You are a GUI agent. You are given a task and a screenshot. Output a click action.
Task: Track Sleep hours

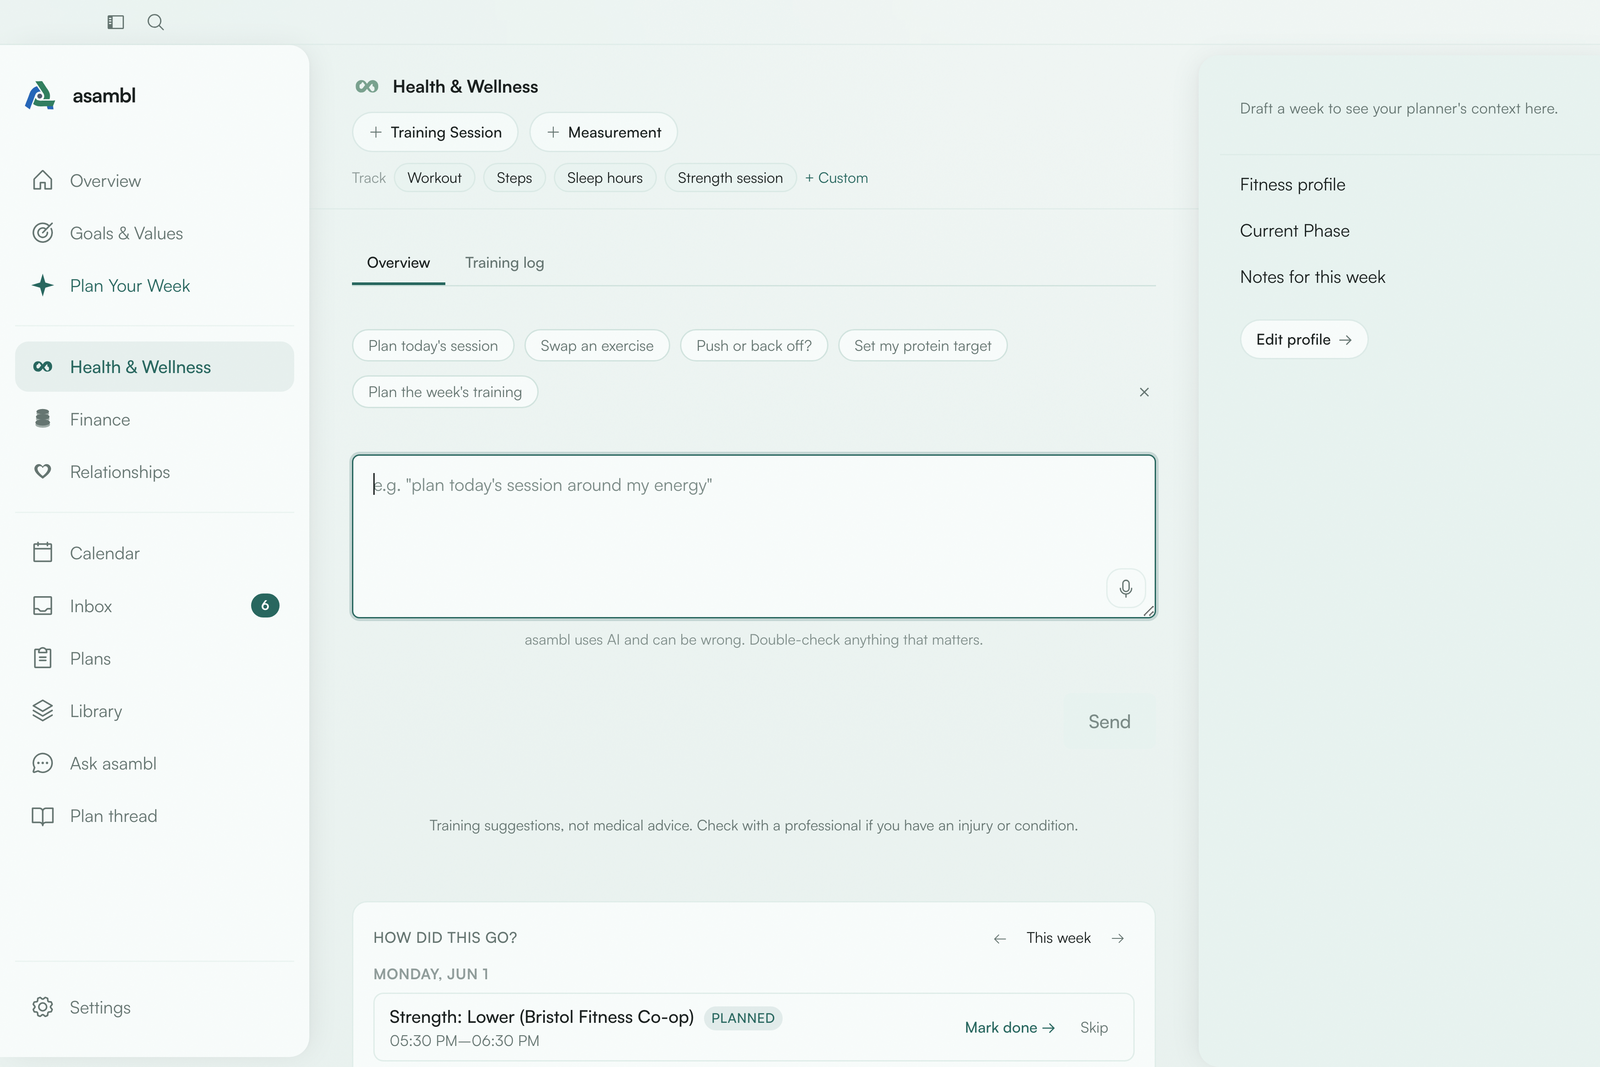click(605, 178)
